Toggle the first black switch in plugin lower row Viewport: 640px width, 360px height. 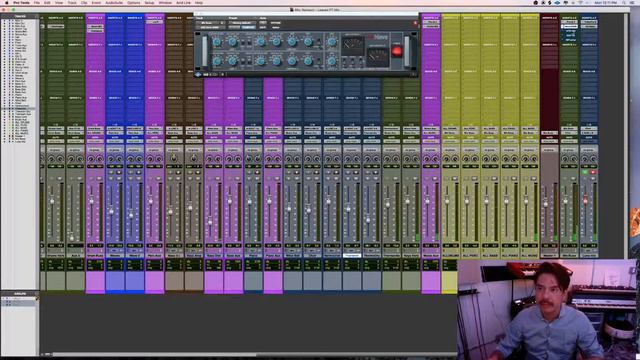pyautogui.click(x=242, y=62)
